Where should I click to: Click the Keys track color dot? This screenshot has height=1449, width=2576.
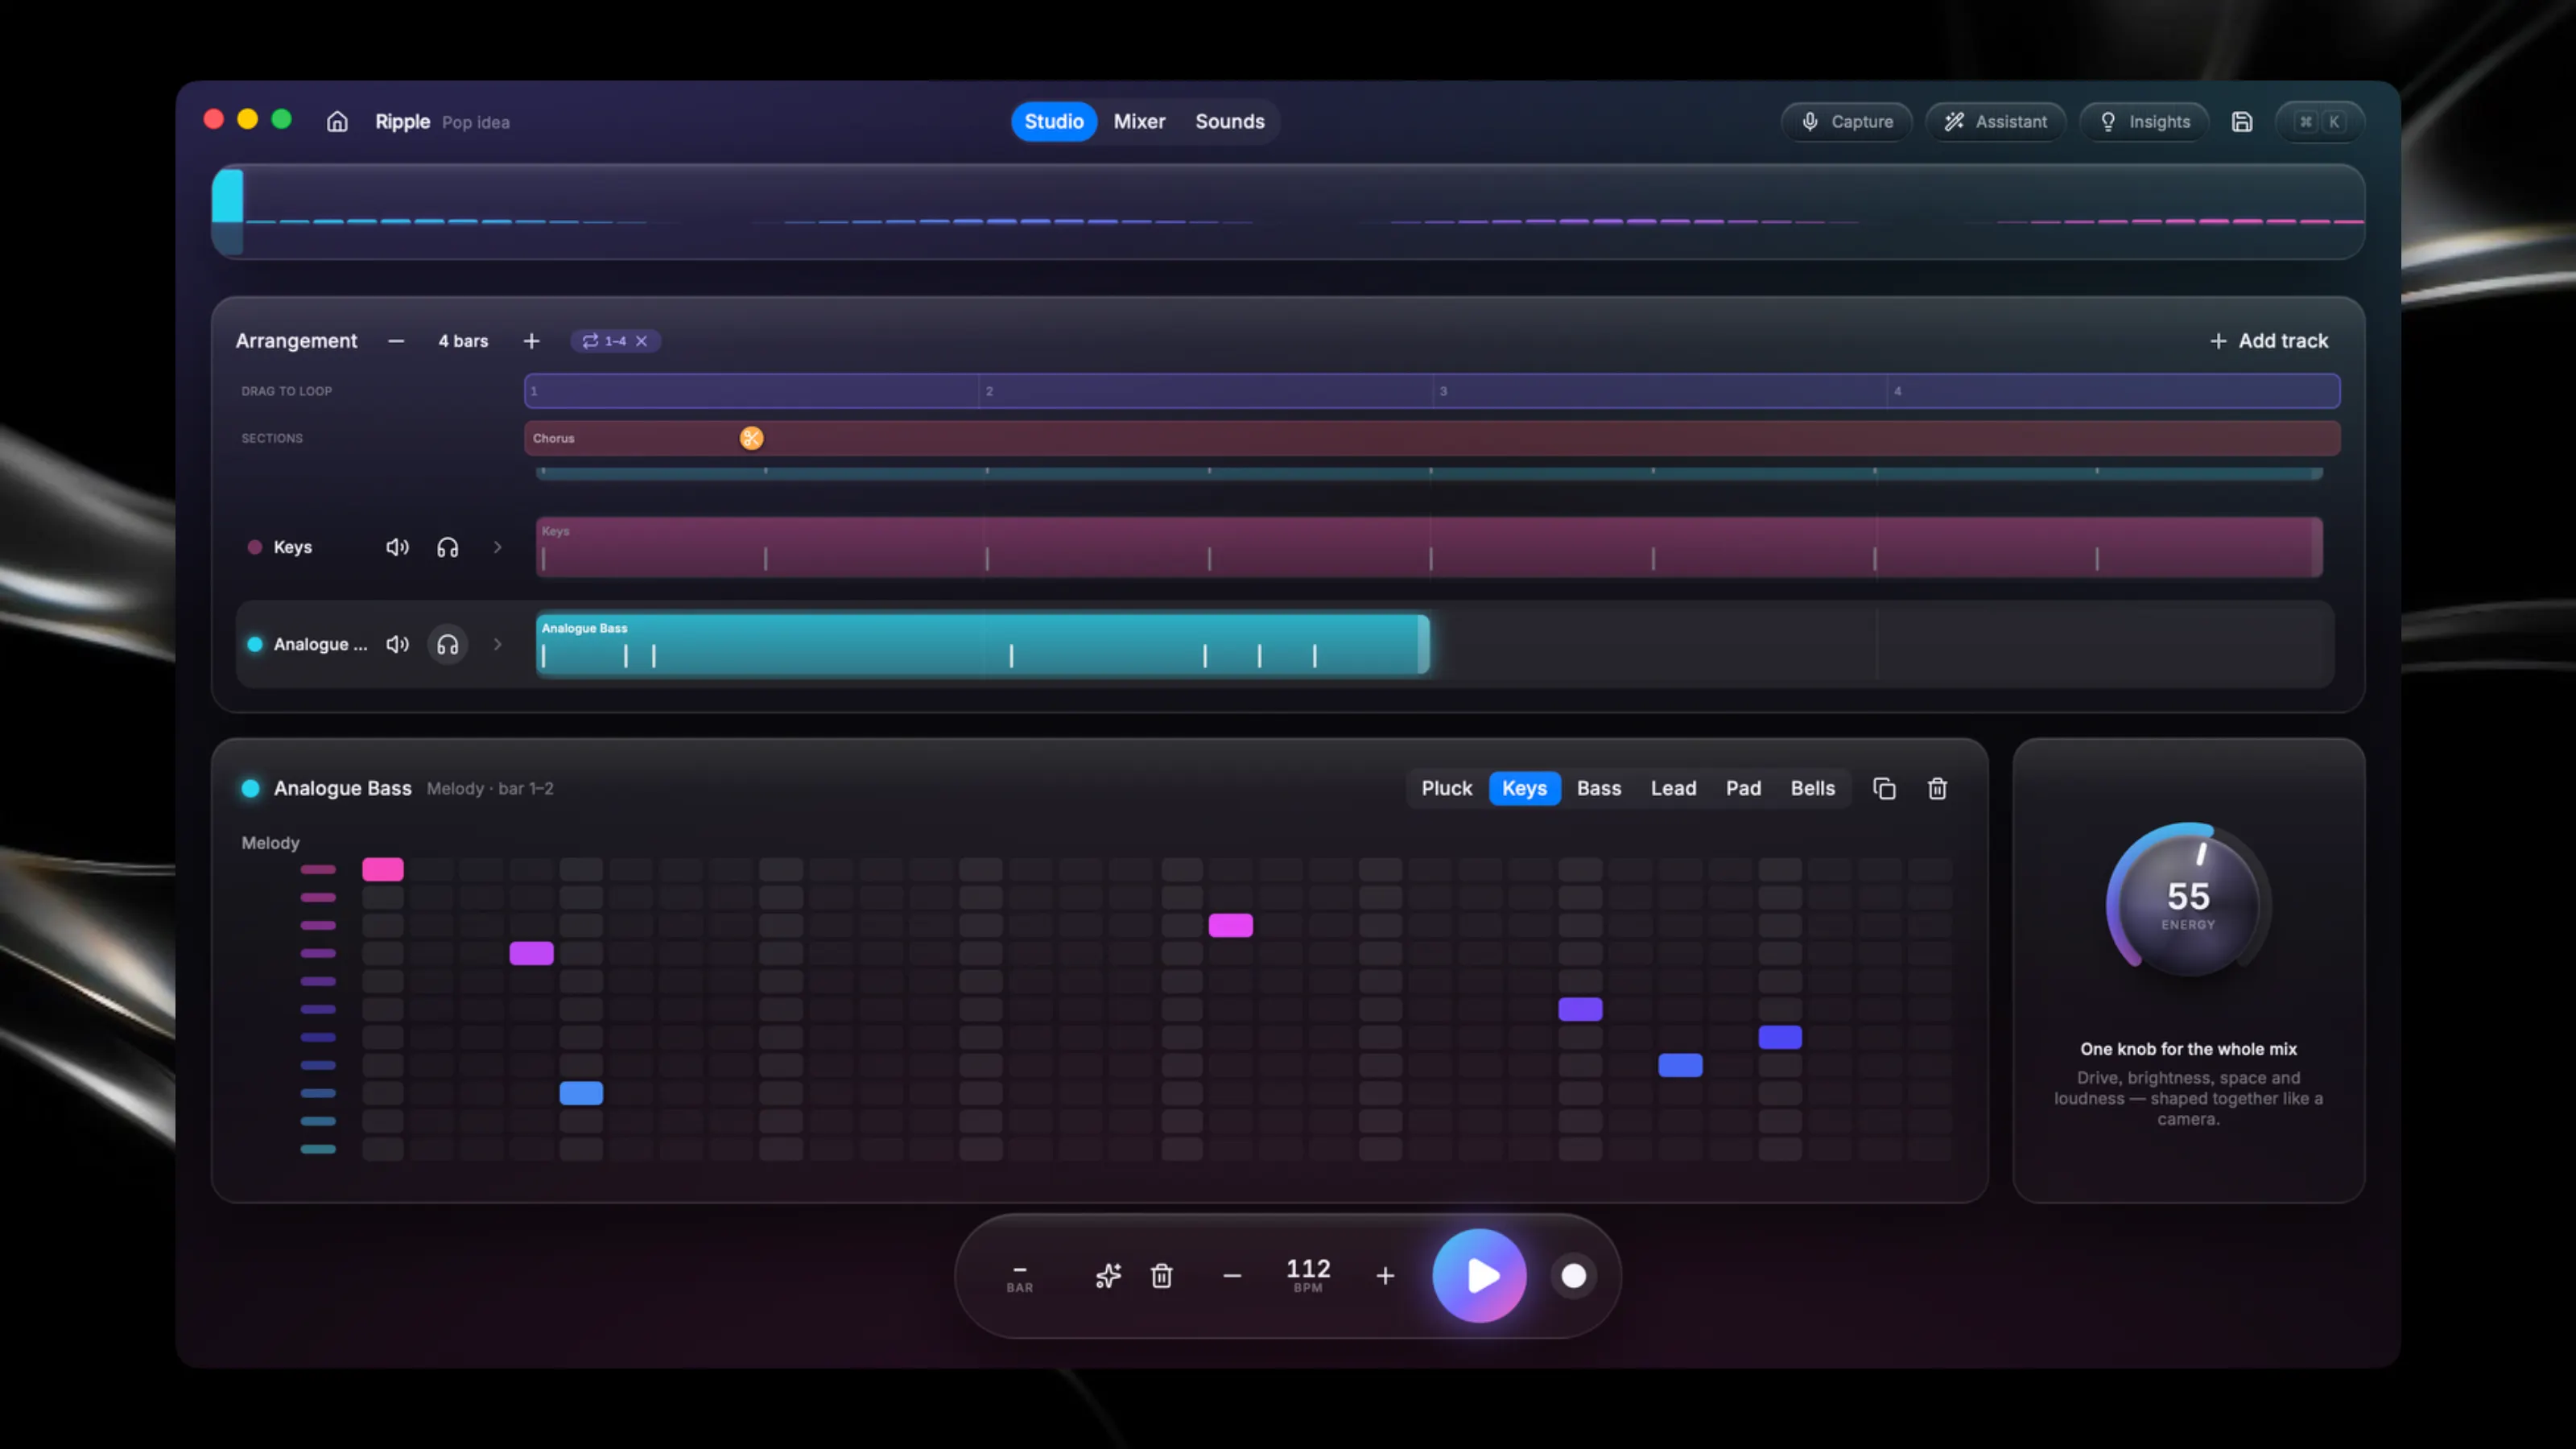[254, 547]
